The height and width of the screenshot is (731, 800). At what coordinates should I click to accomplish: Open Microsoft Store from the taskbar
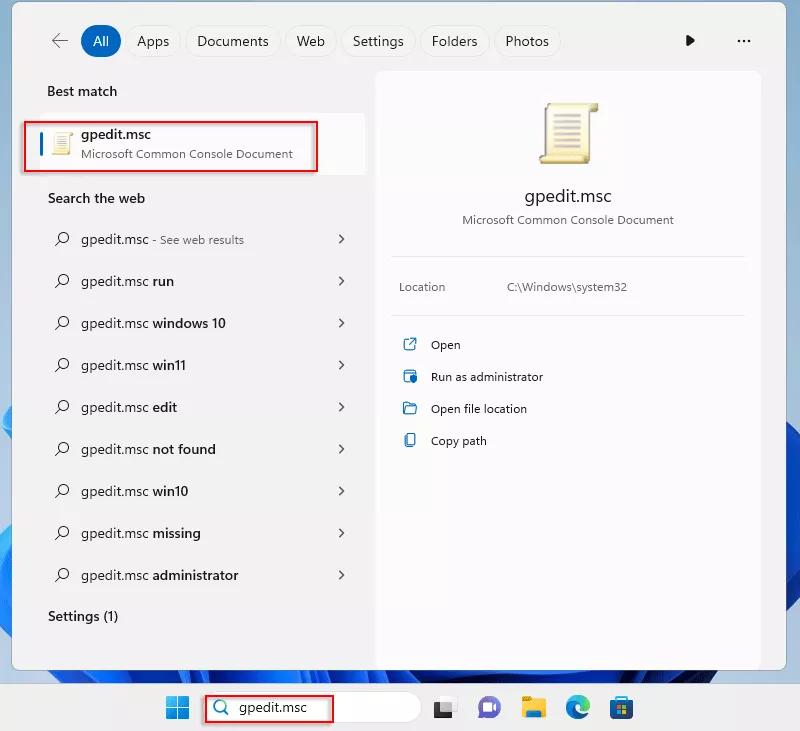click(622, 708)
